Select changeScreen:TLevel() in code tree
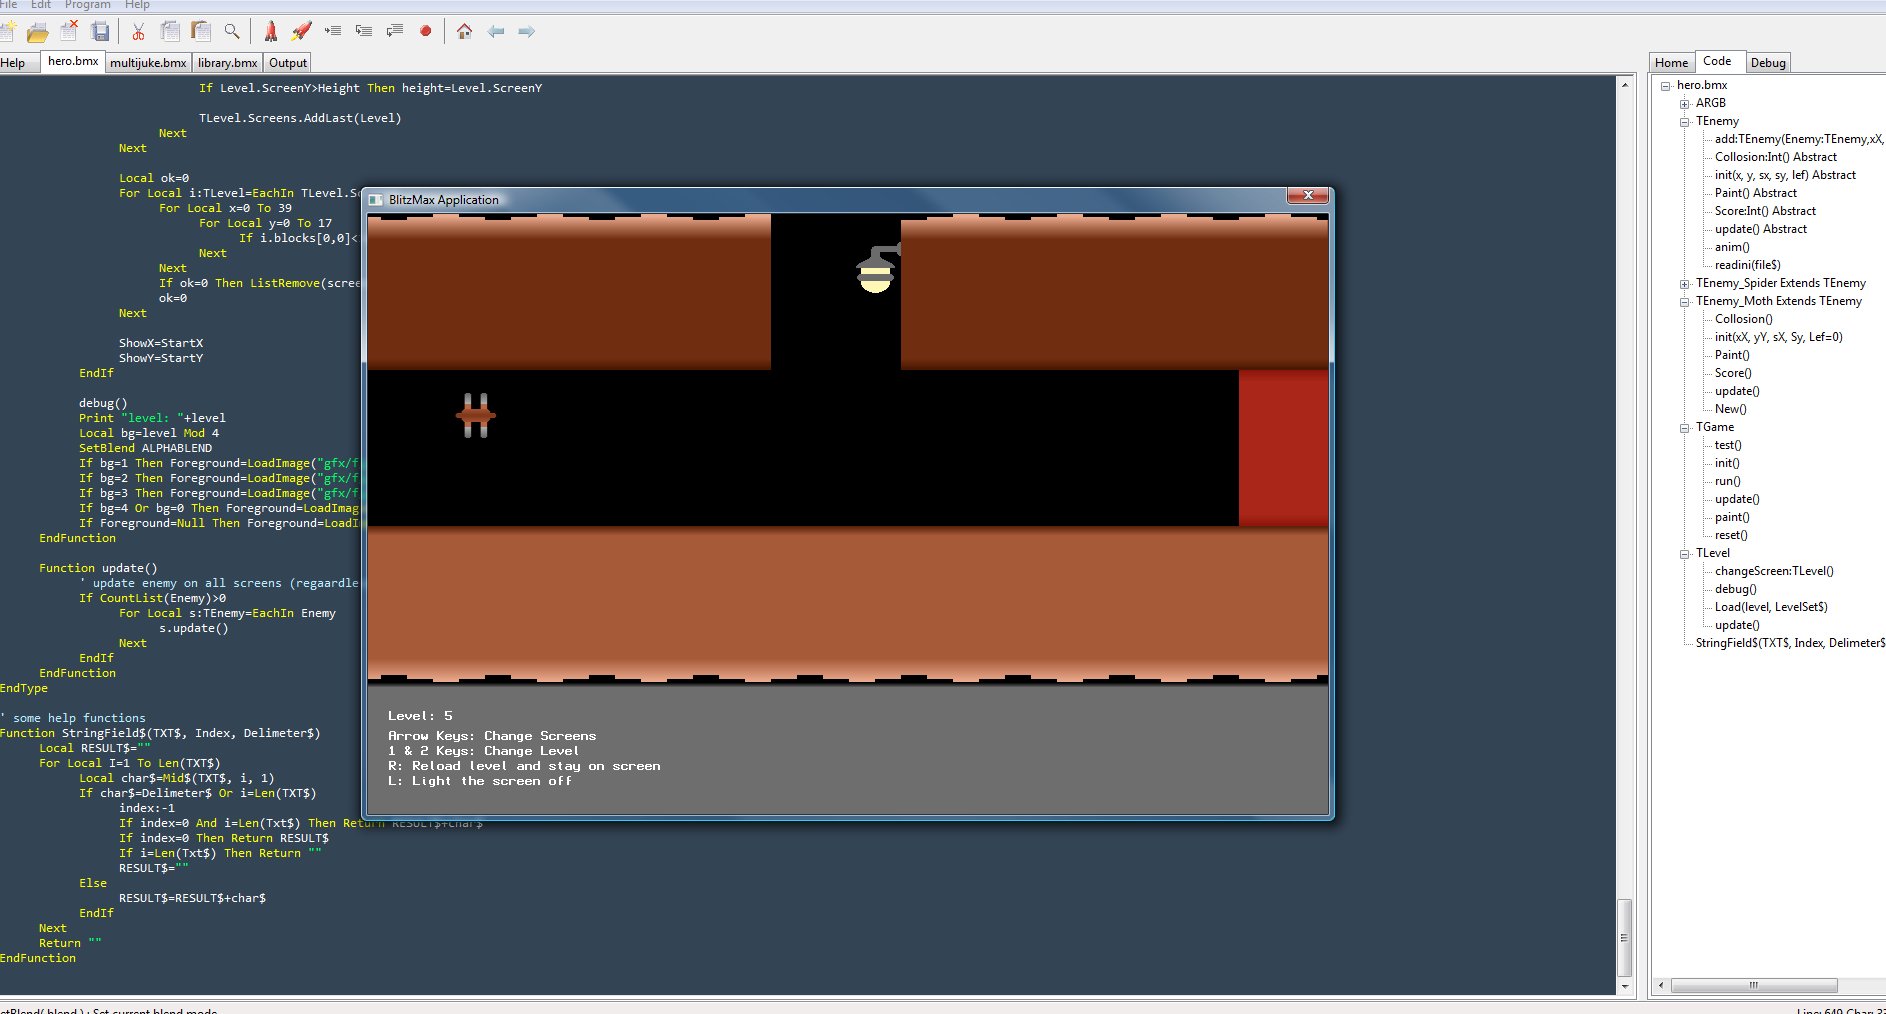1886x1014 pixels. coord(1773,572)
